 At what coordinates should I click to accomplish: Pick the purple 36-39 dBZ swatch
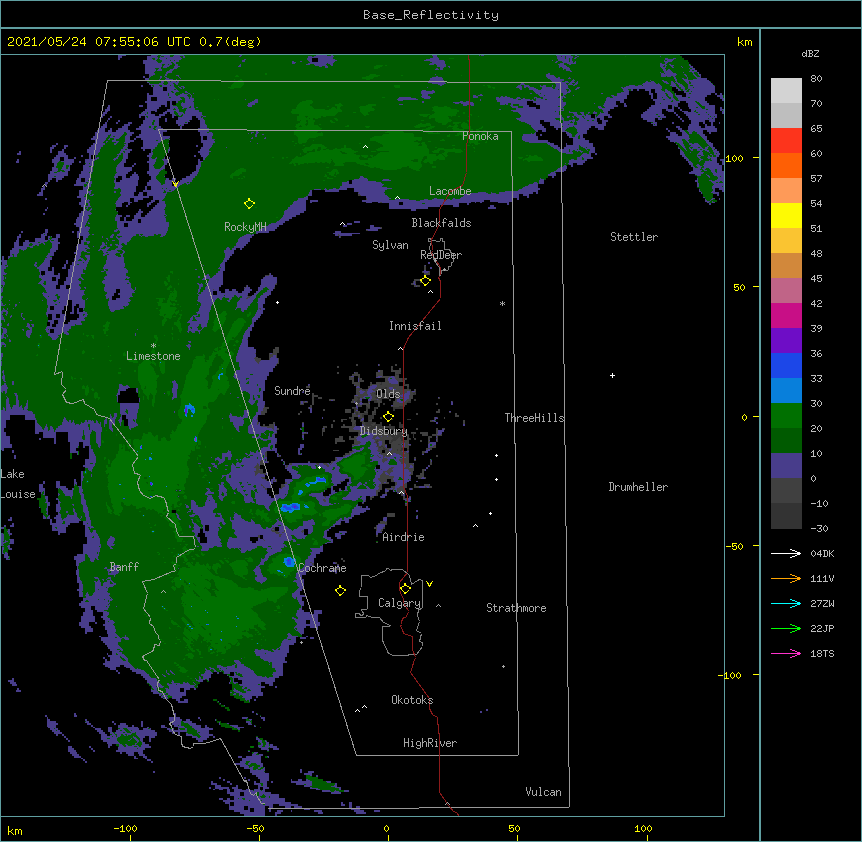(786, 340)
